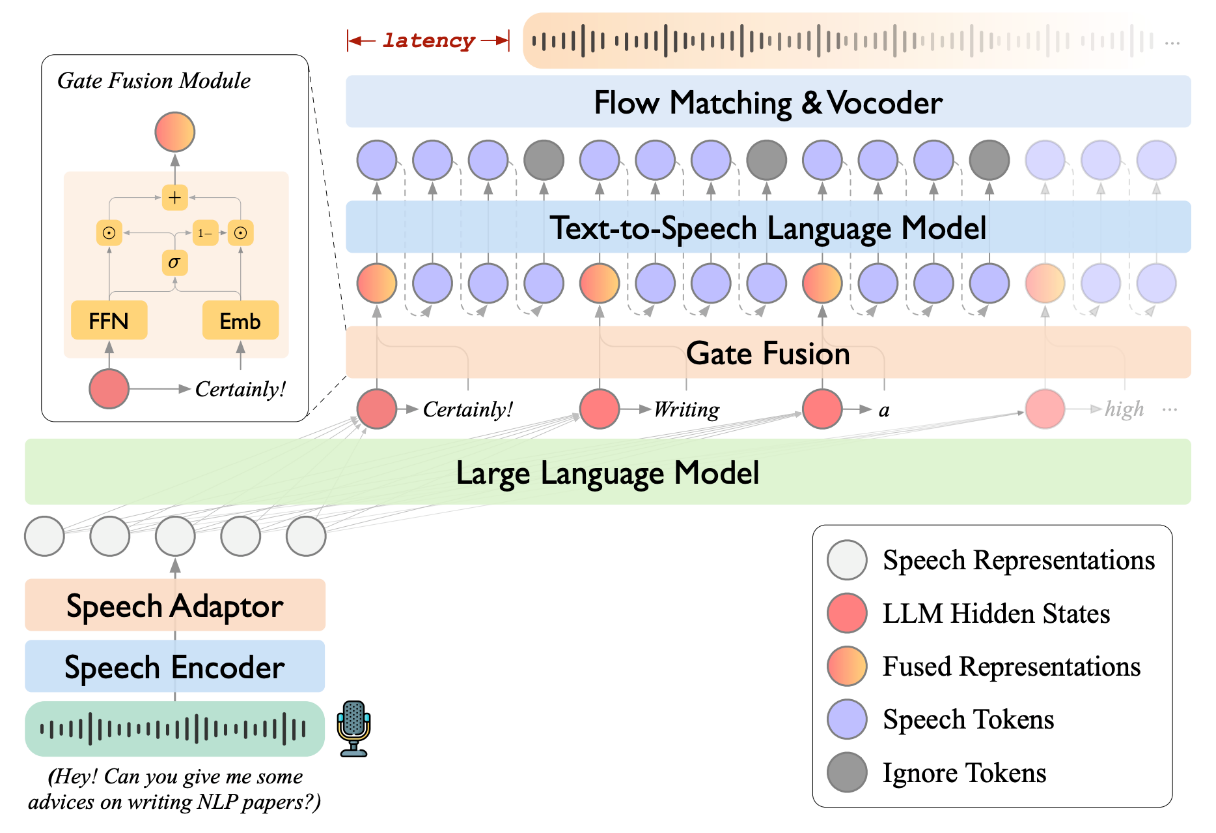Click the microphone icon beside input waveform
1216x833 pixels.
point(353,728)
